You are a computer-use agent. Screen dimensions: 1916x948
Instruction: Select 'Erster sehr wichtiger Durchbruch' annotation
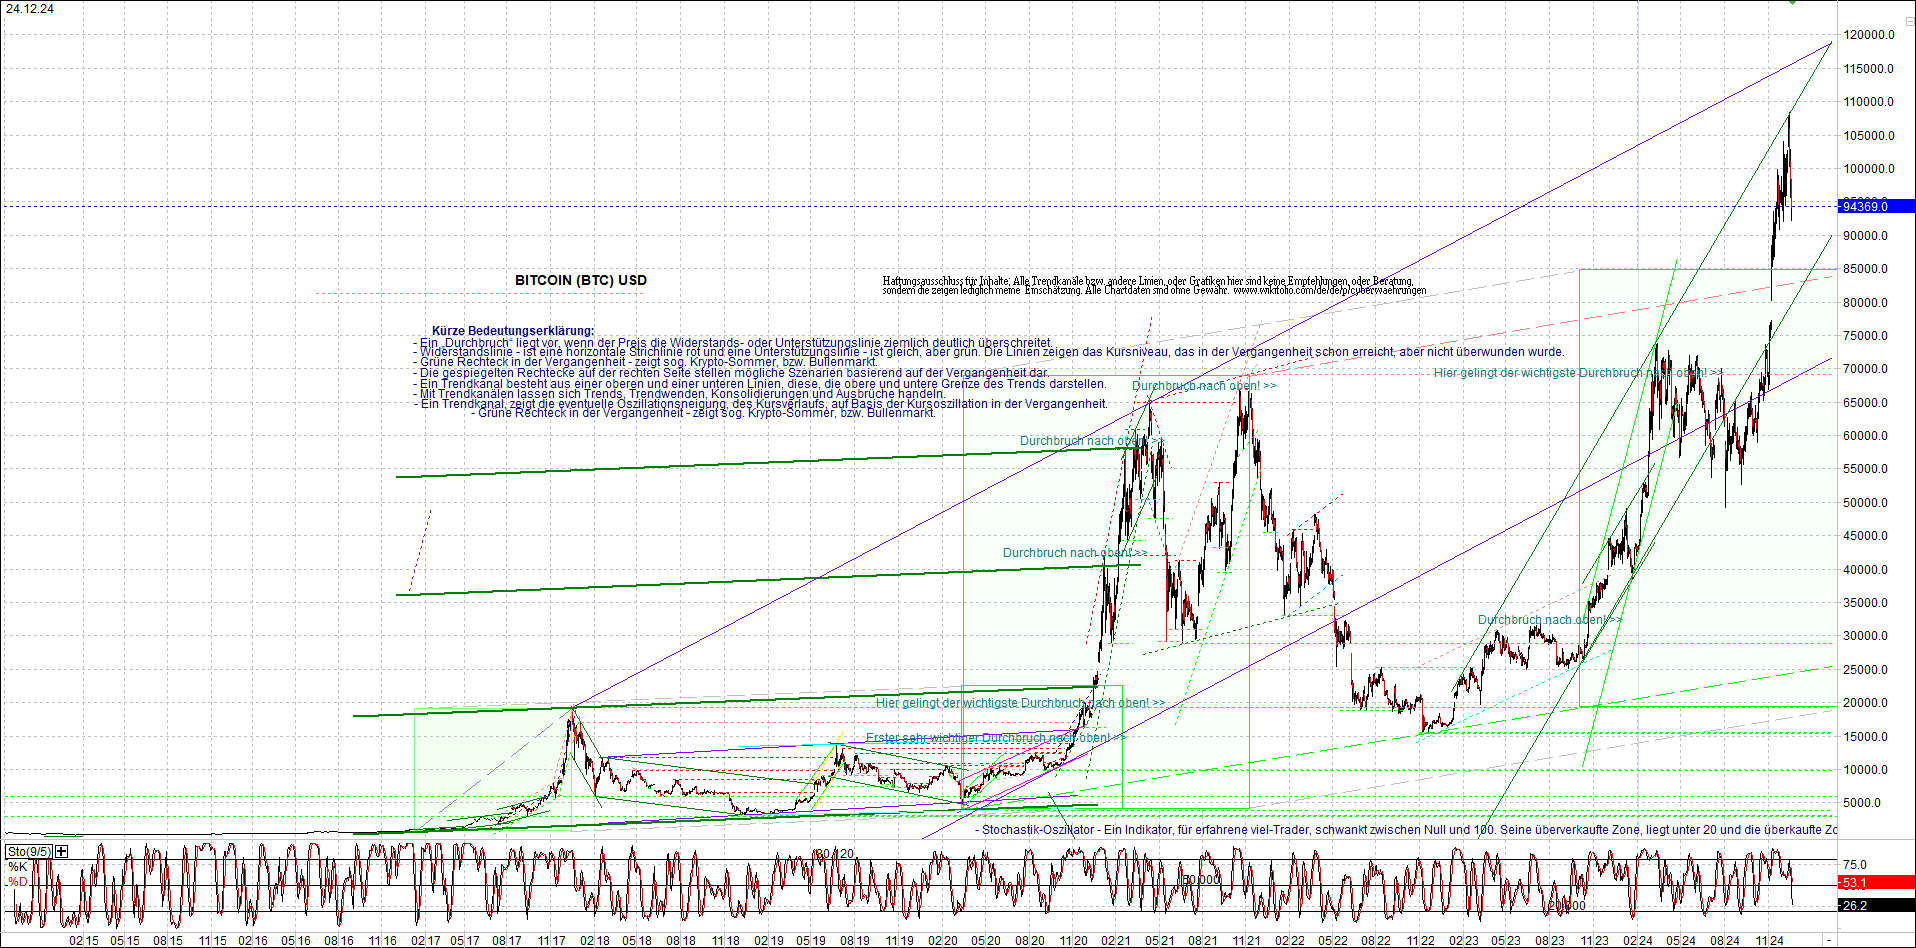tap(995, 738)
